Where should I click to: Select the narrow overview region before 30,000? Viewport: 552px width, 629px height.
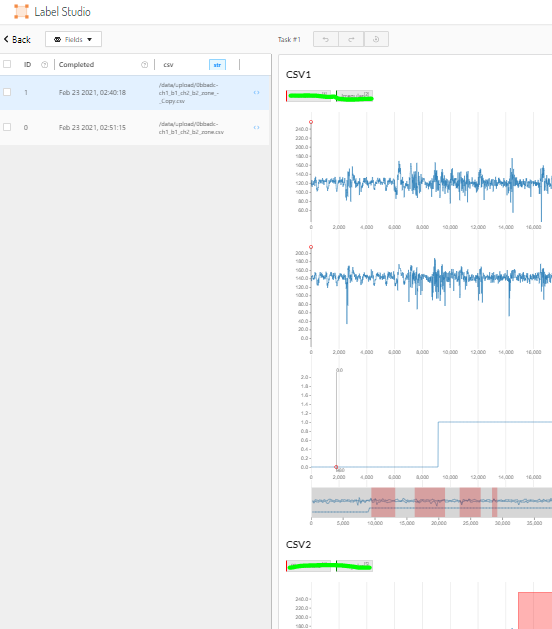[x=495, y=502]
